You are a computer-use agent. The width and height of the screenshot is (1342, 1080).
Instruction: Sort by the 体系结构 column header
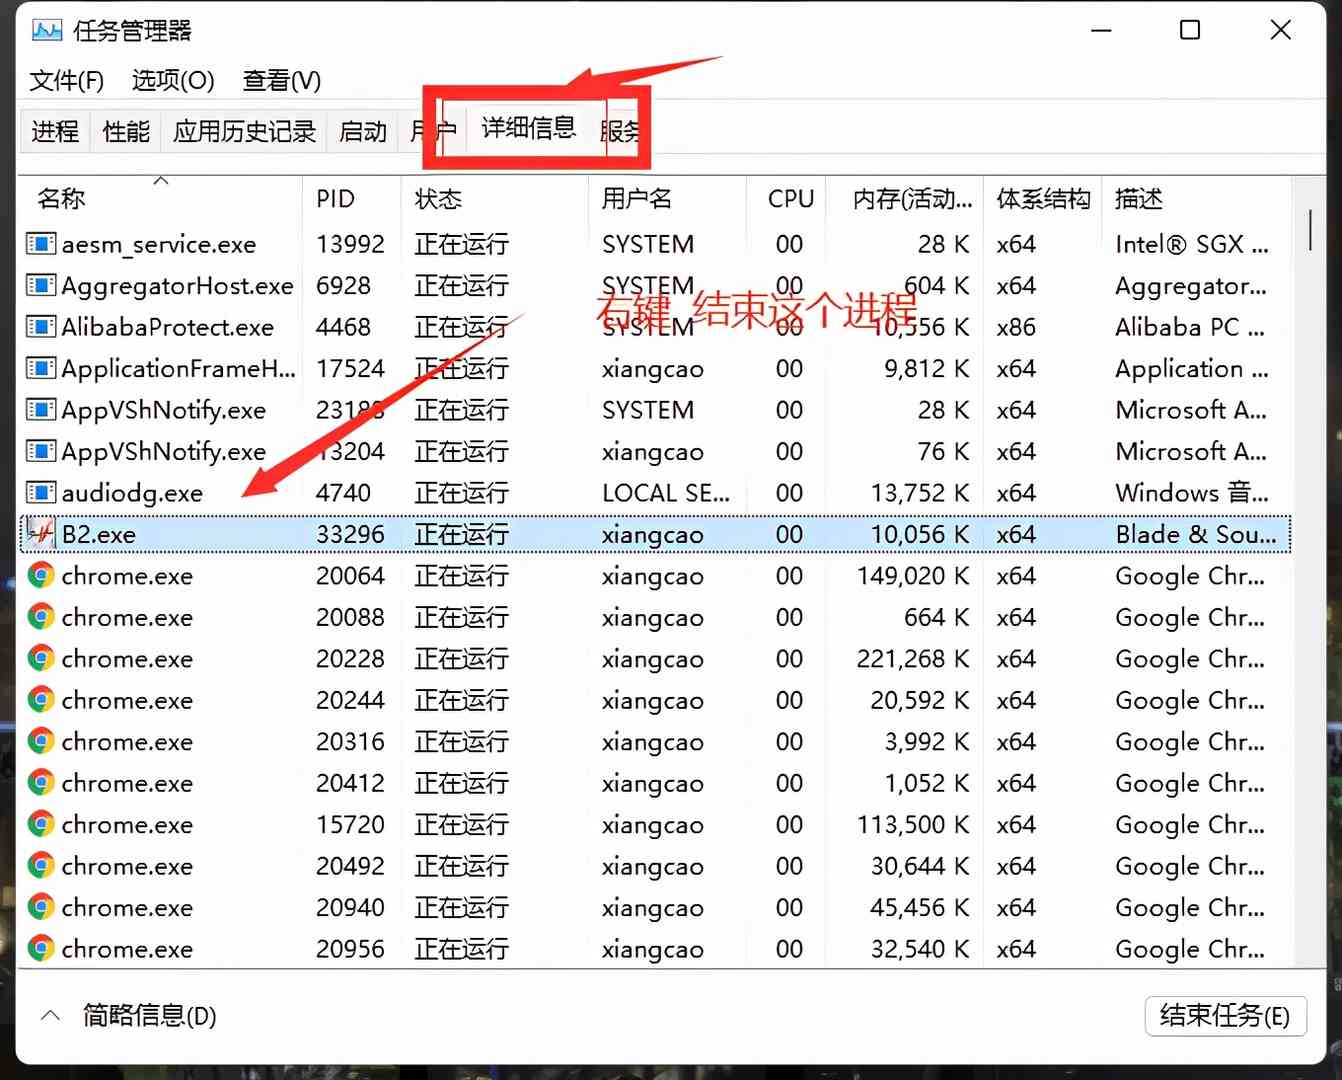pyautogui.click(x=1043, y=199)
